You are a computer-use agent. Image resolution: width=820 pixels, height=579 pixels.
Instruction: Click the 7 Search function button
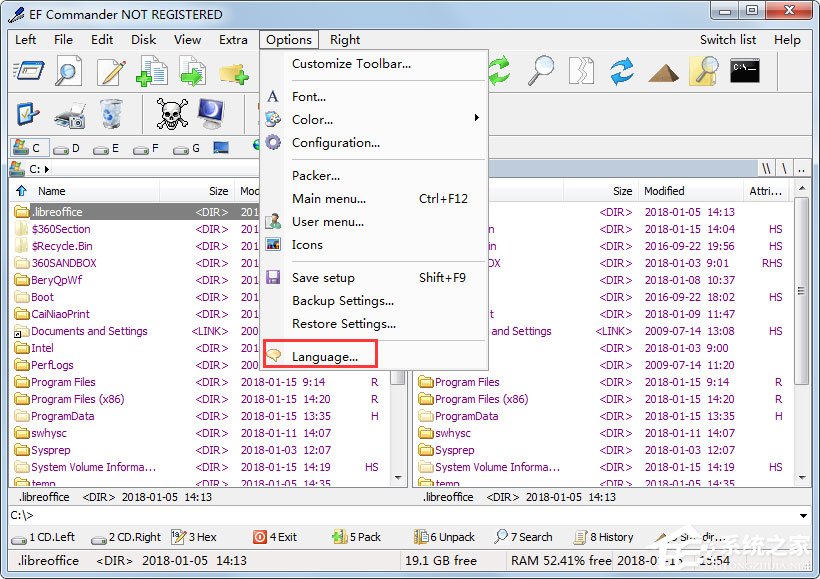coord(524,537)
